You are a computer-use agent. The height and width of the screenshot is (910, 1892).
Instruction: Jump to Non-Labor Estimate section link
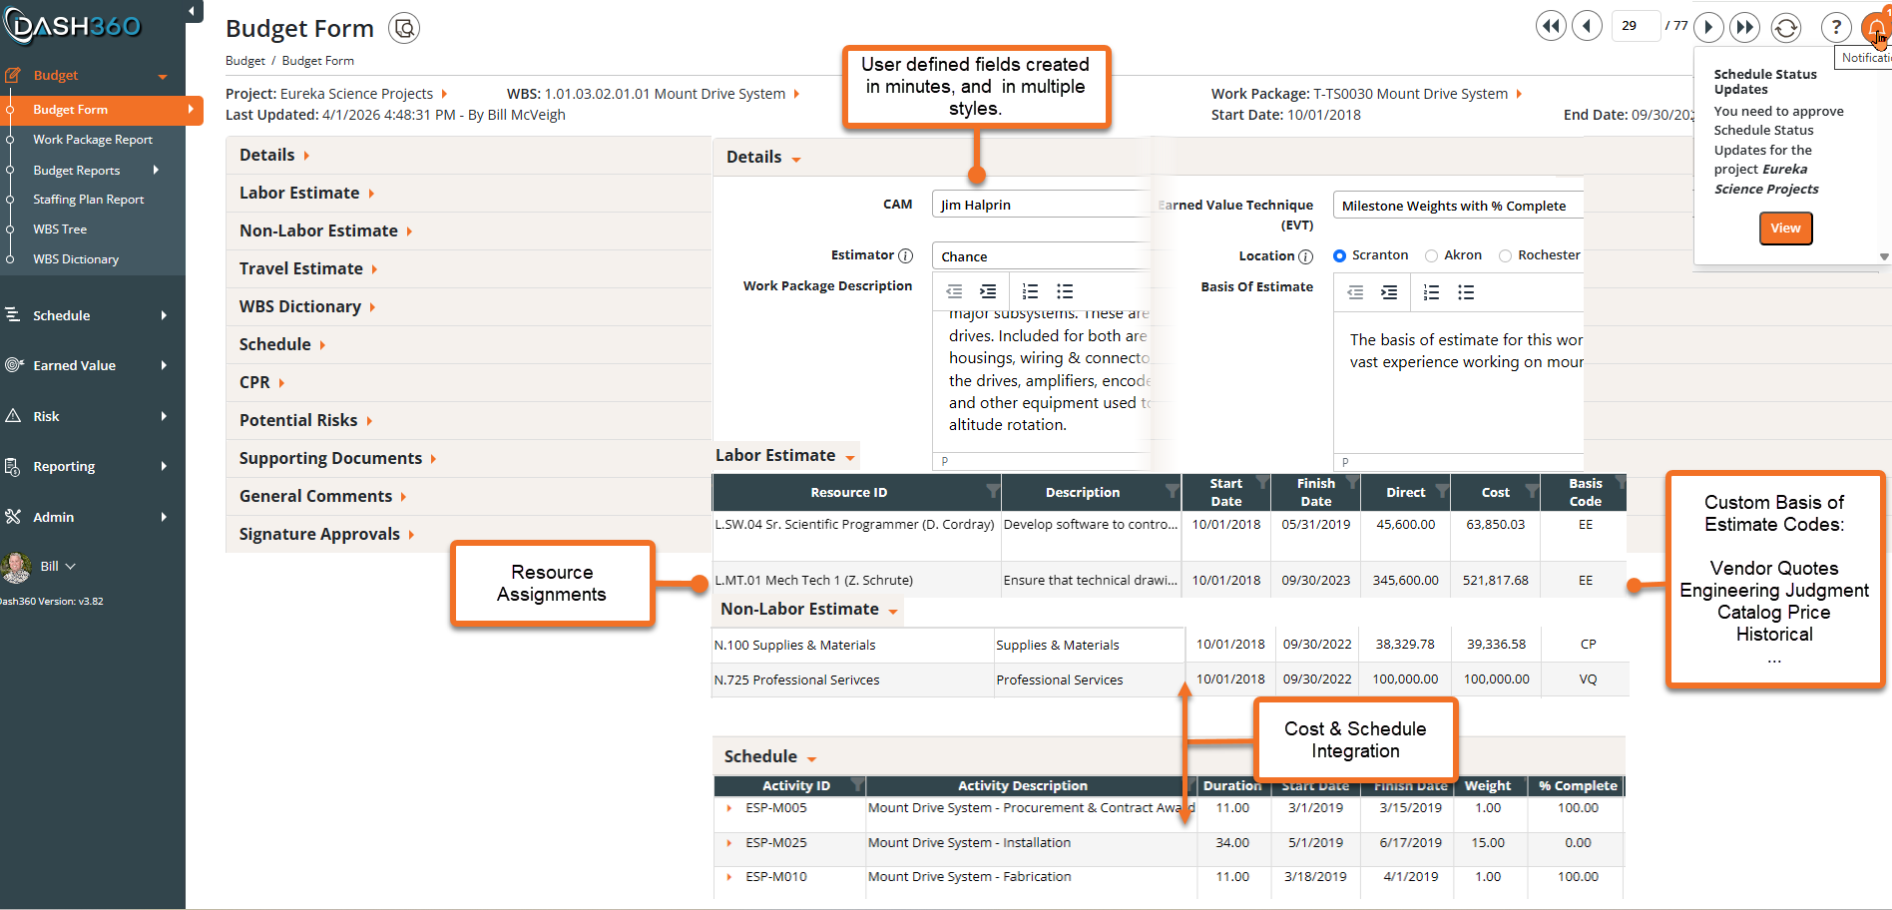tap(325, 231)
